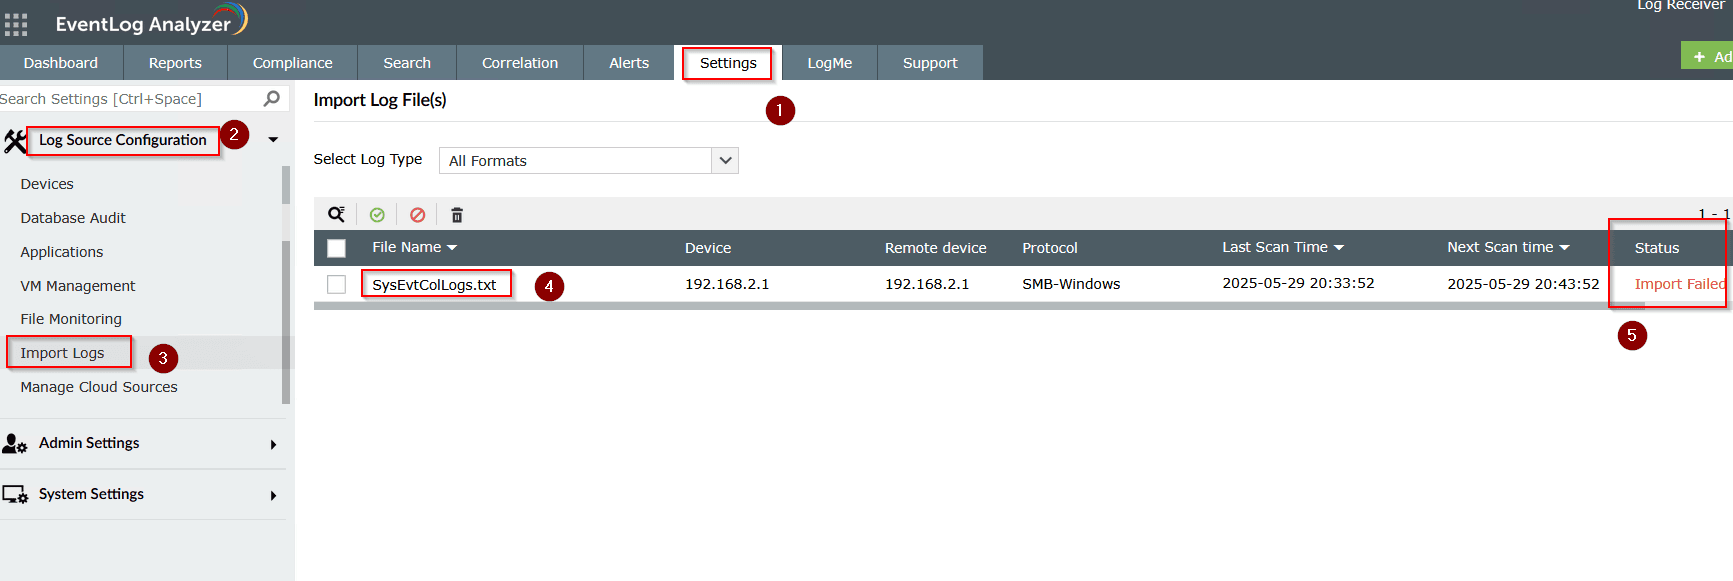
Task: Open Import Logs in sidebar
Action: (x=62, y=353)
